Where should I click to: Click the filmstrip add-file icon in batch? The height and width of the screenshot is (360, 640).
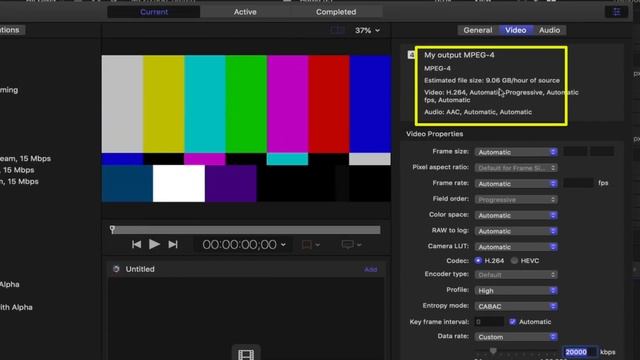(246, 354)
